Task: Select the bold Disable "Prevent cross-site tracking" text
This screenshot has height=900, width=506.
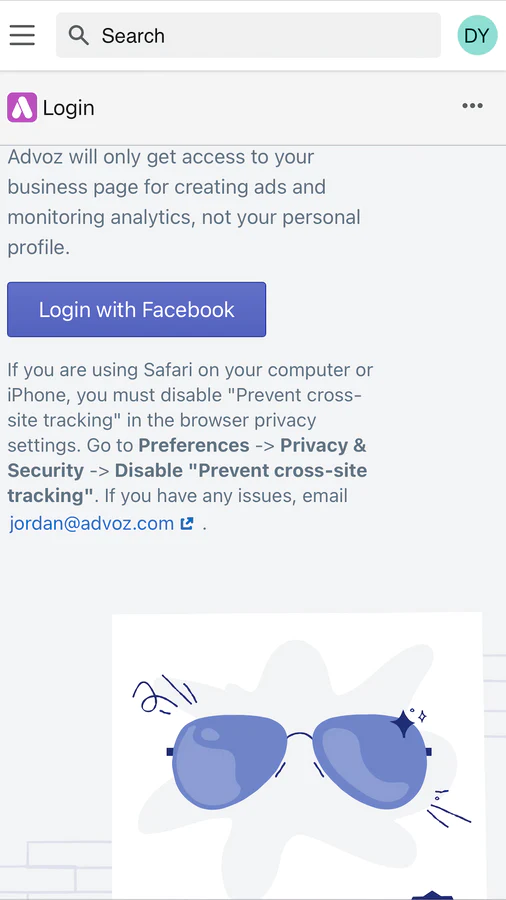Action: point(187,483)
